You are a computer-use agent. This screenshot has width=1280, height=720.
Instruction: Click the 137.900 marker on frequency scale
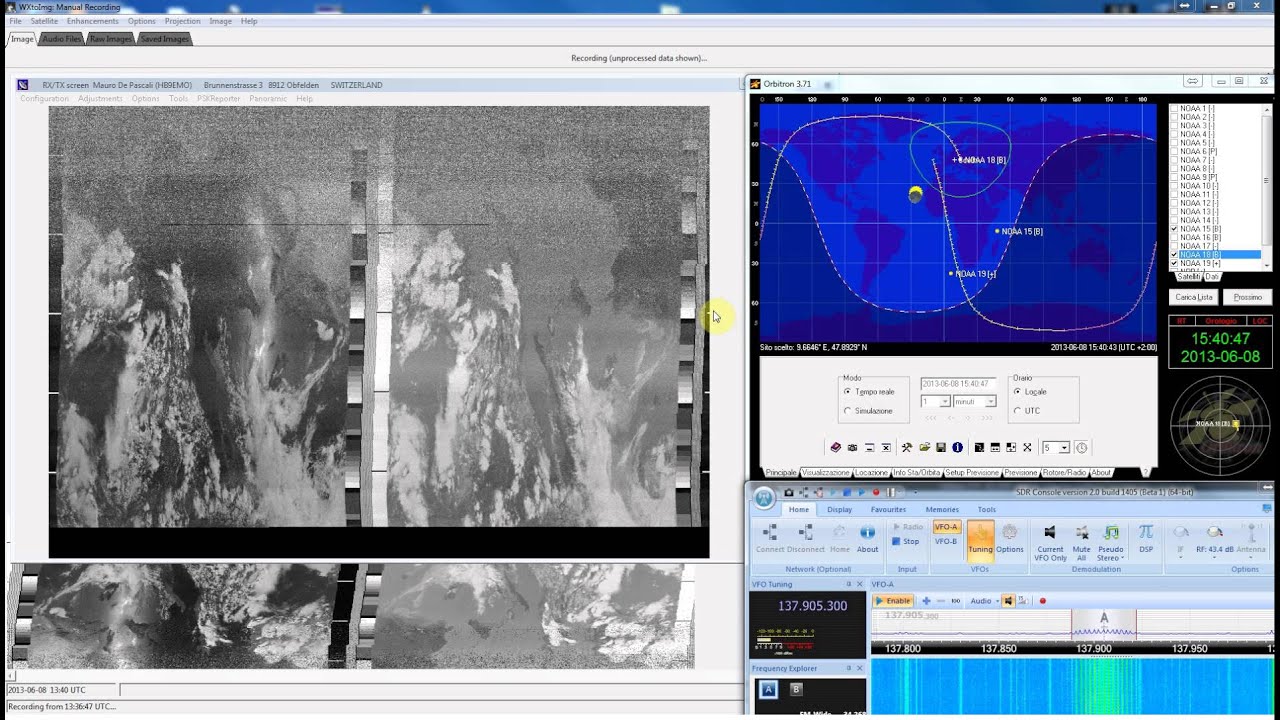[x=1094, y=649]
